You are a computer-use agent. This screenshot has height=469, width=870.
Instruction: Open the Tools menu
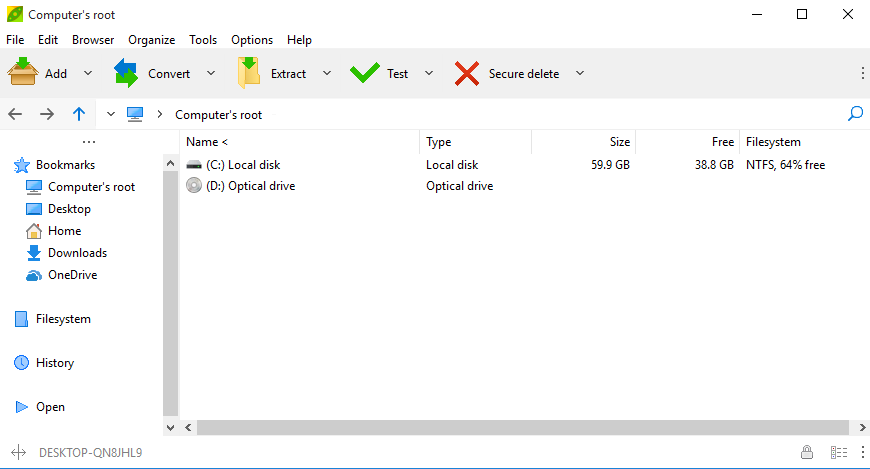203,40
